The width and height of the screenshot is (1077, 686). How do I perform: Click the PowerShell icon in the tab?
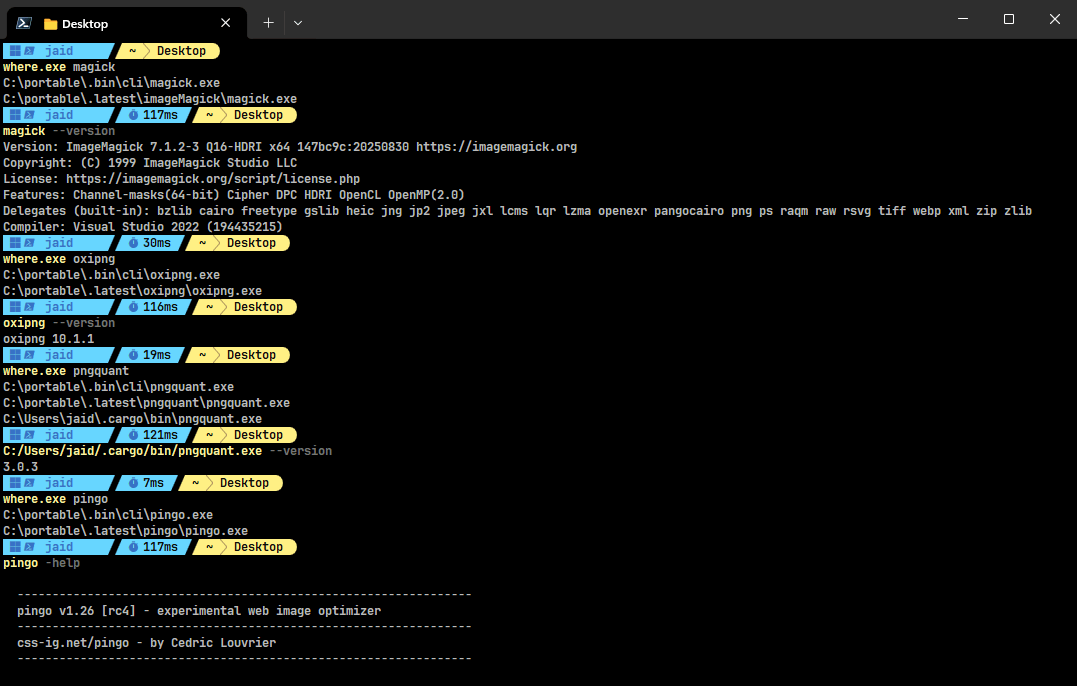(x=24, y=23)
